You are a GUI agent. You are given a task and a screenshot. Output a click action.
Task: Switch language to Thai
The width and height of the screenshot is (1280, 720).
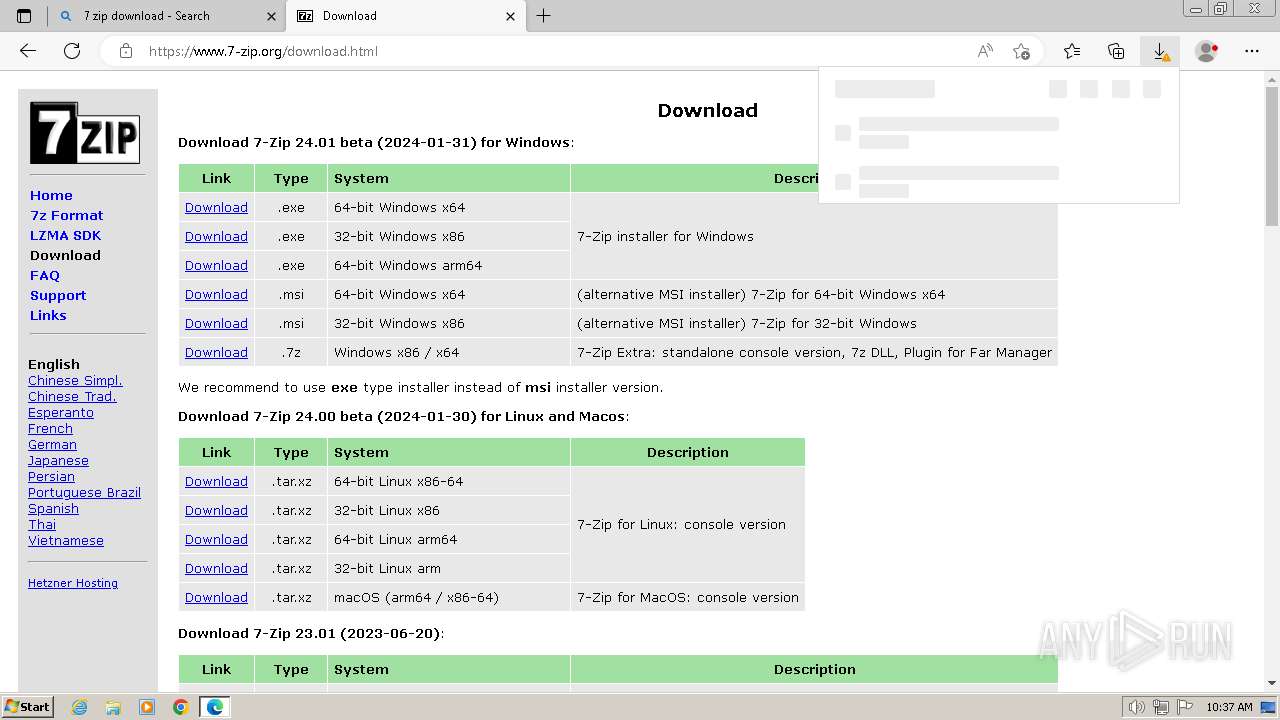coord(42,524)
